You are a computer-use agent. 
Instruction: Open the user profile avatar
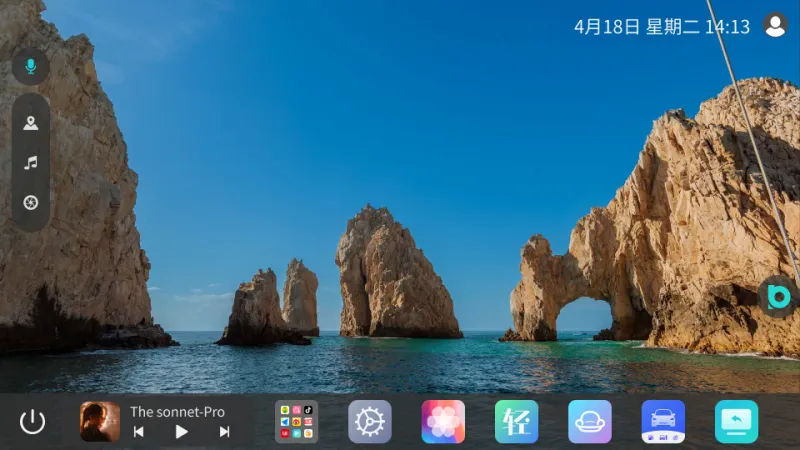pyautogui.click(x=775, y=25)
